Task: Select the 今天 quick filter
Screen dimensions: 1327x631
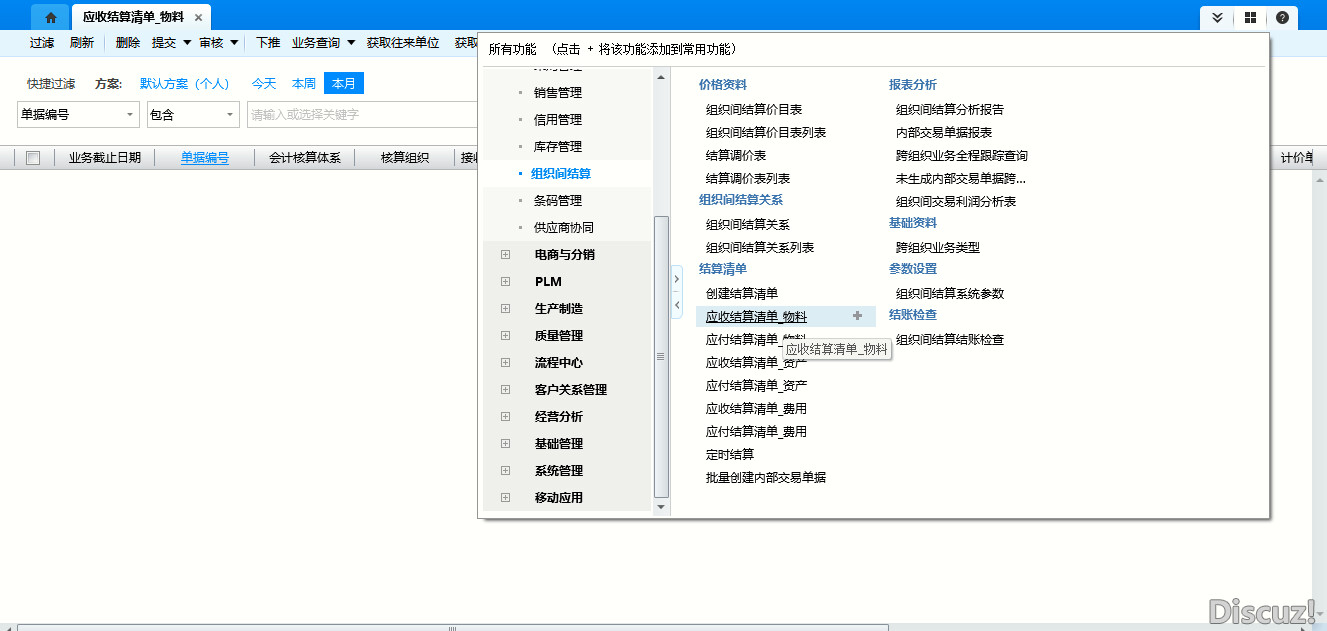Action: (x=264, y=84)
